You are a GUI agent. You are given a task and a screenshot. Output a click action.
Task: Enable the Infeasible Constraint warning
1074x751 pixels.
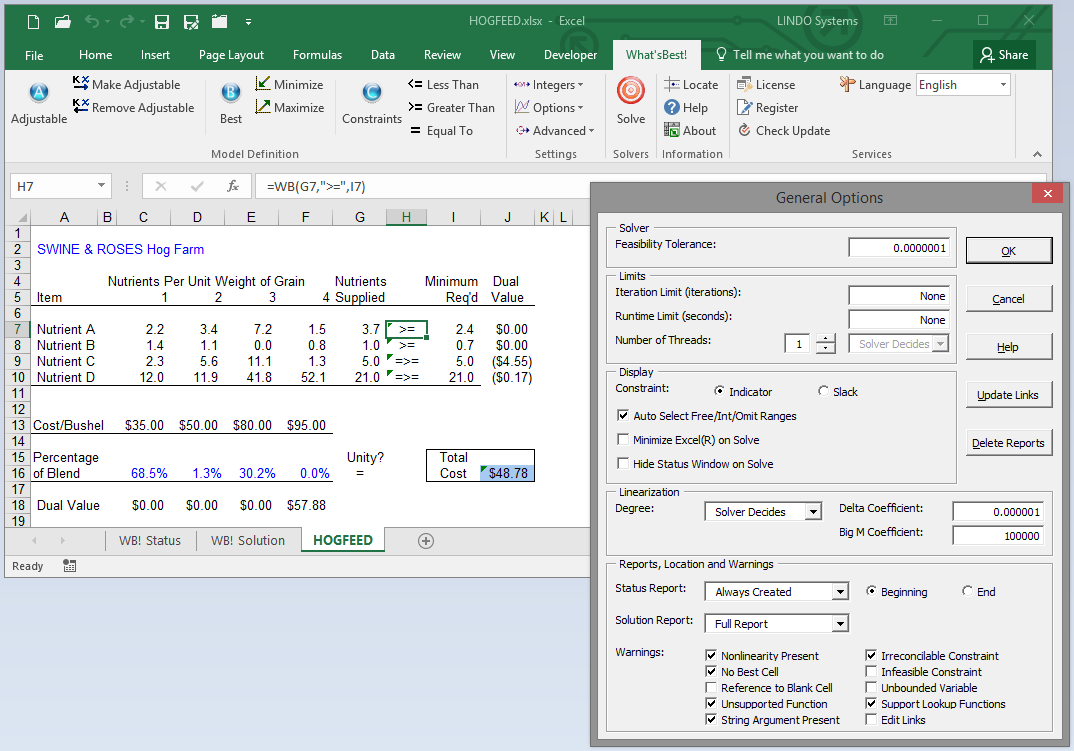(870, 671)
